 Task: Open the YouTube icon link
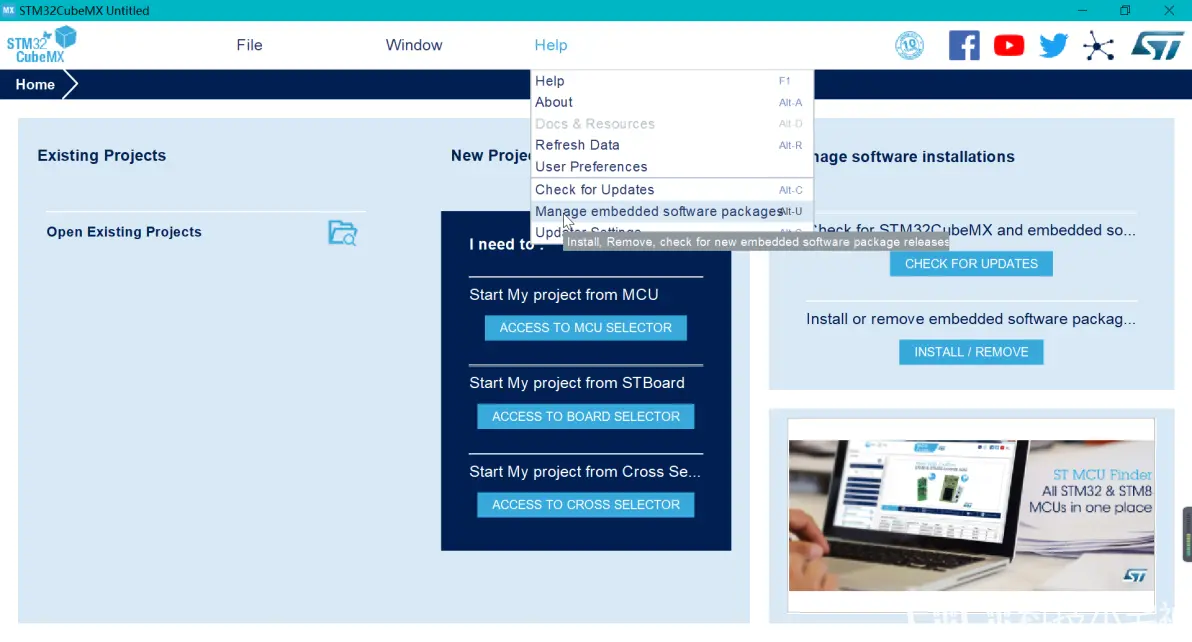(x=1009, y=46)
